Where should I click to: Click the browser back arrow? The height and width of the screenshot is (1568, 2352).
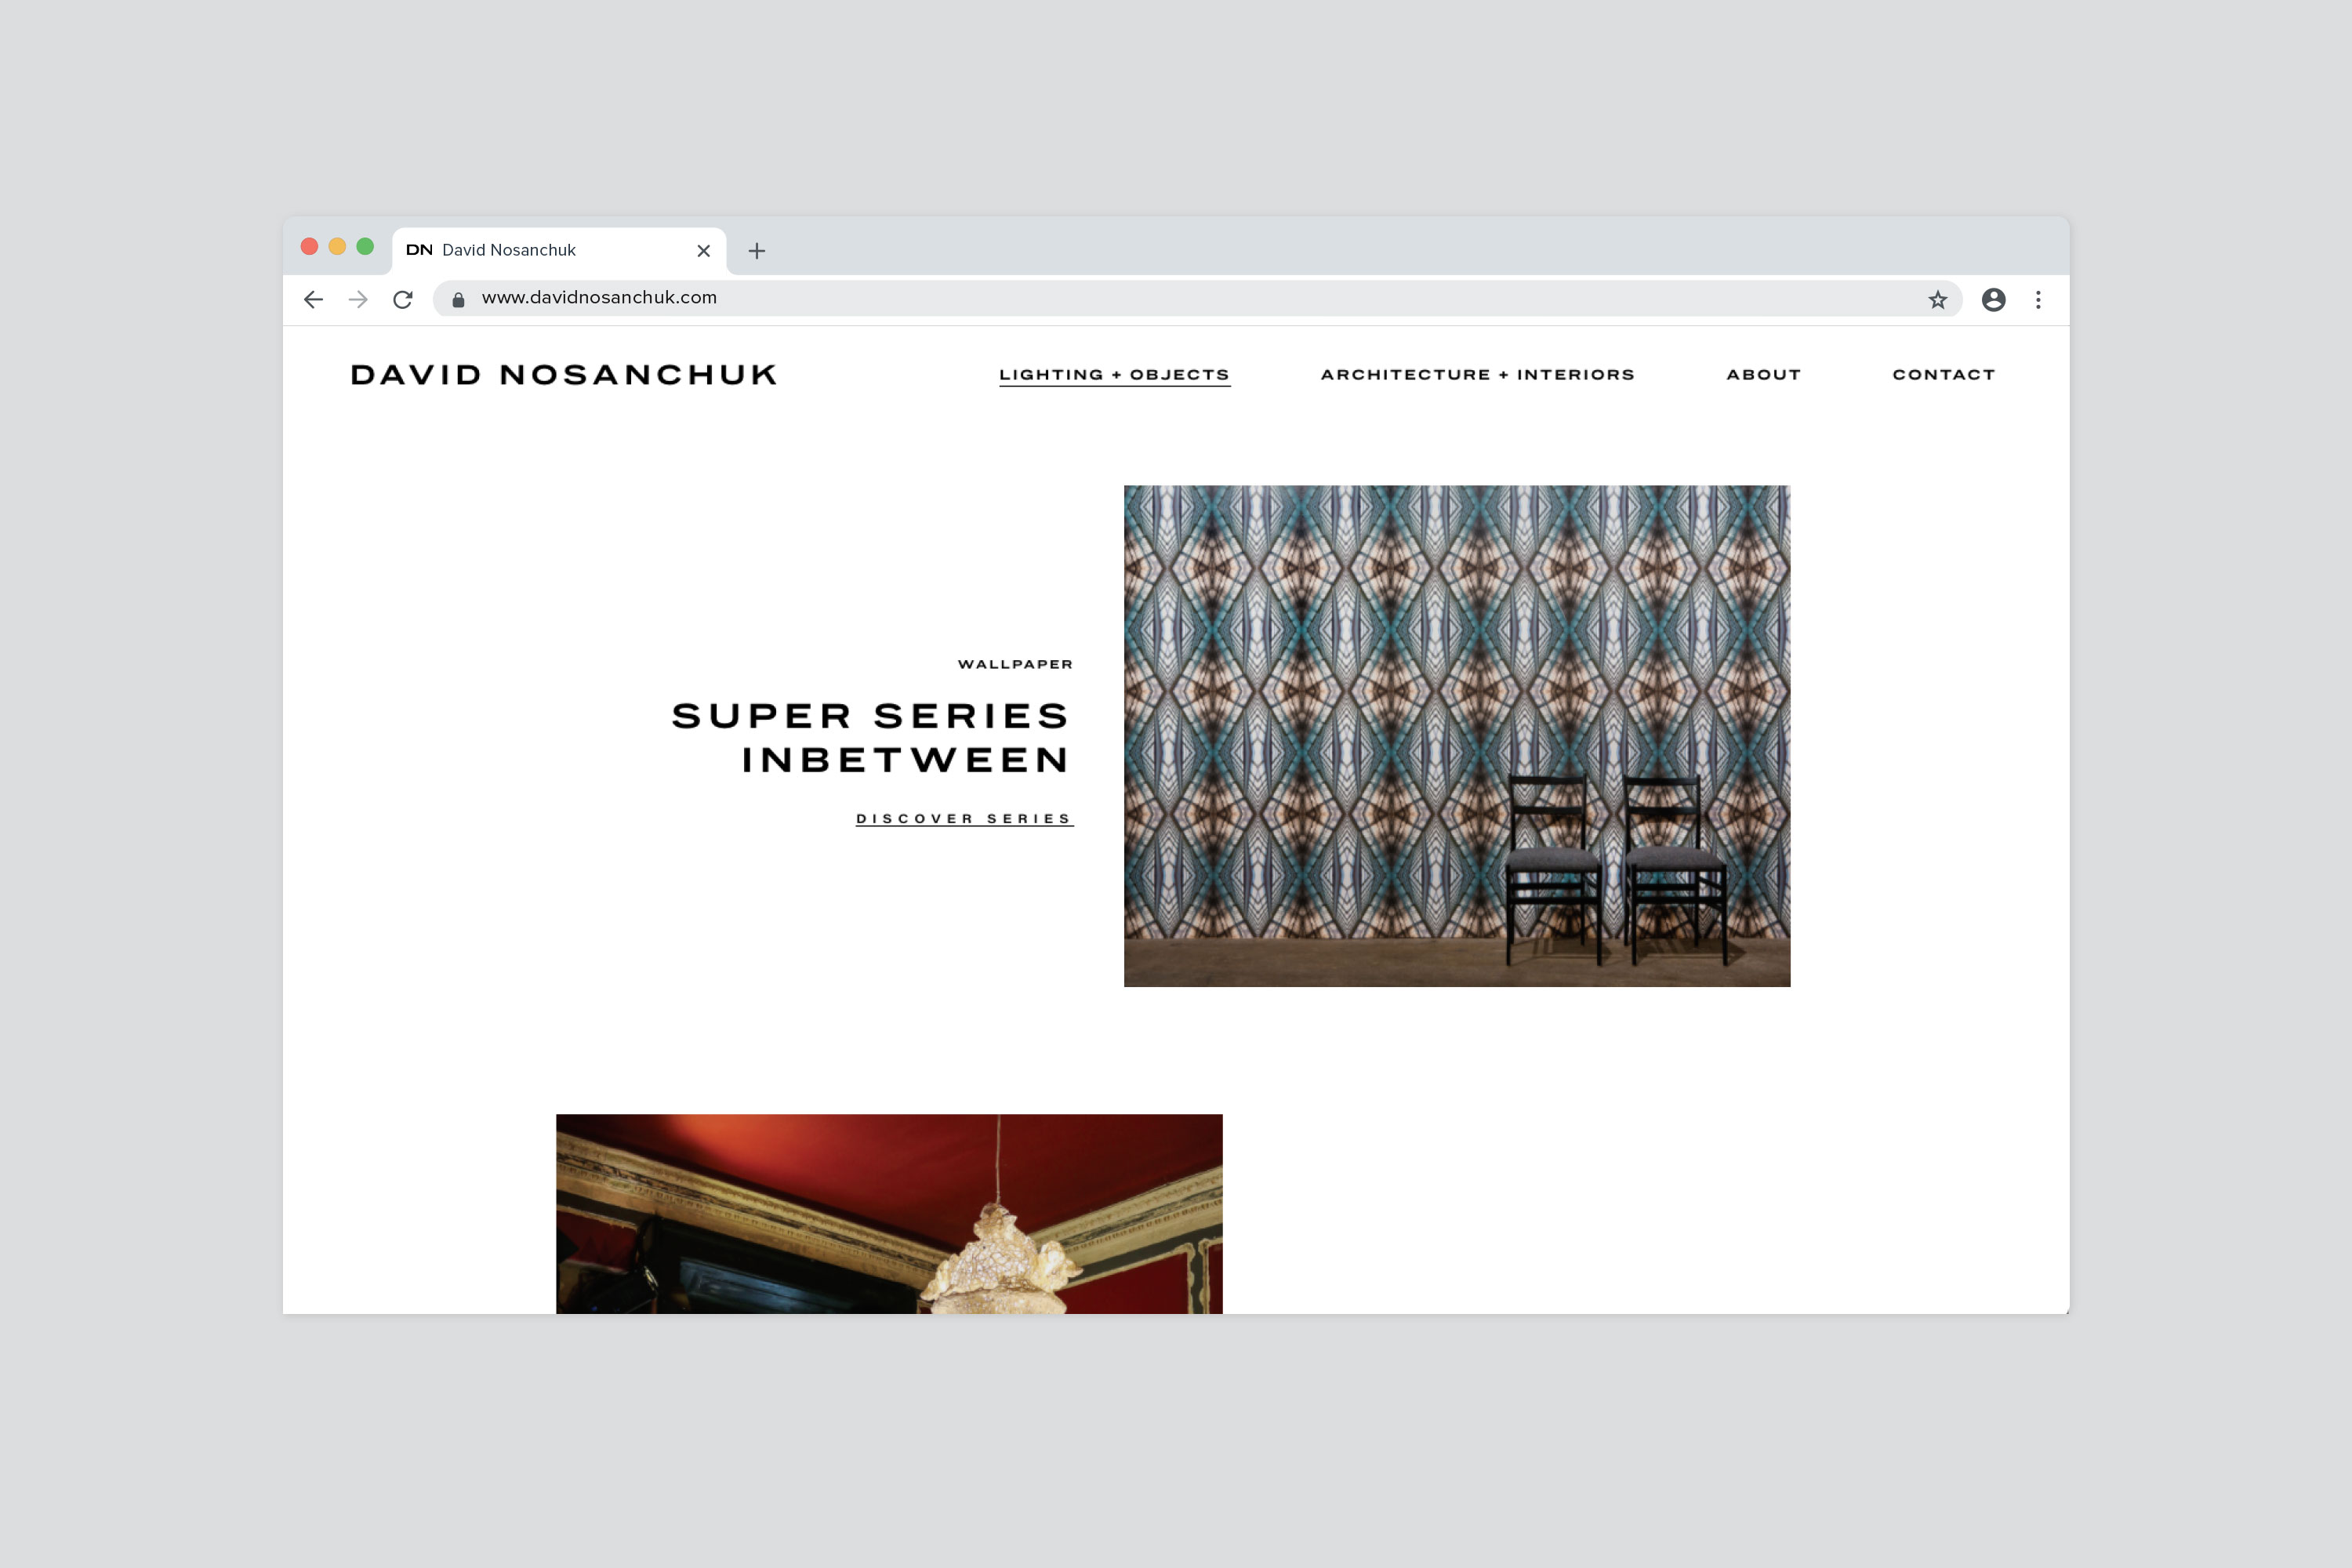click(x=313, y=299)
